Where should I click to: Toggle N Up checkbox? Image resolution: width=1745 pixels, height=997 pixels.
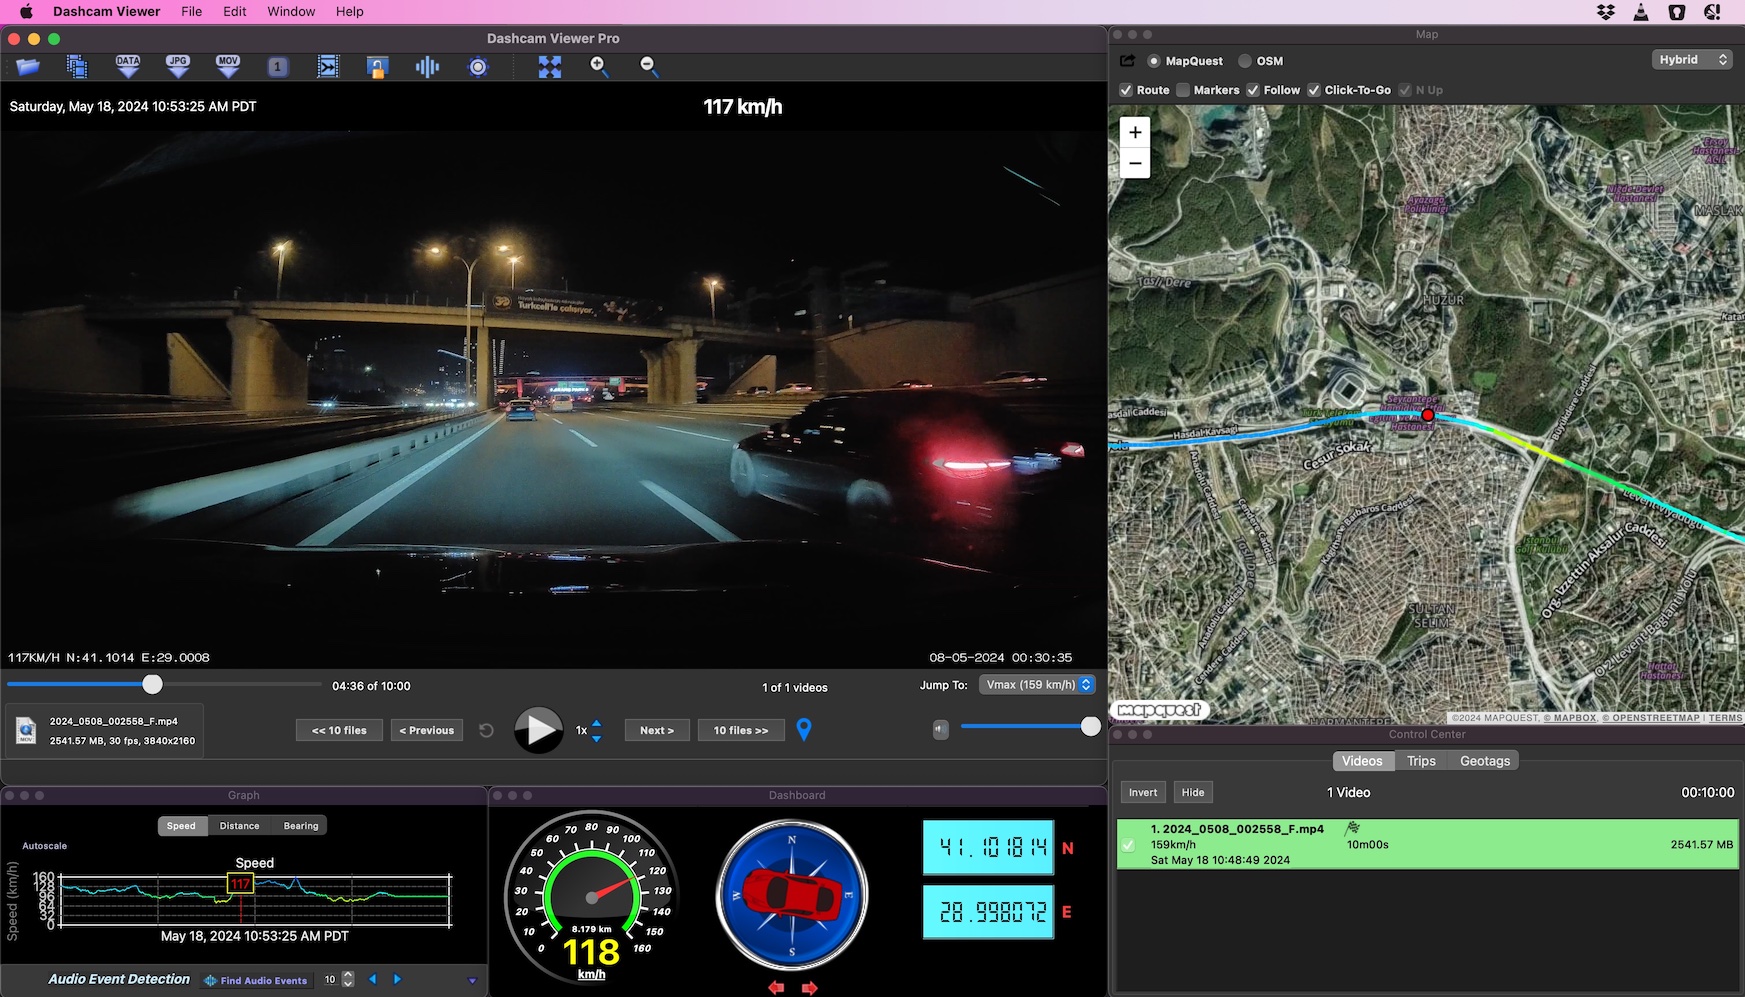pyautogui.click(x=1405, y=90)
